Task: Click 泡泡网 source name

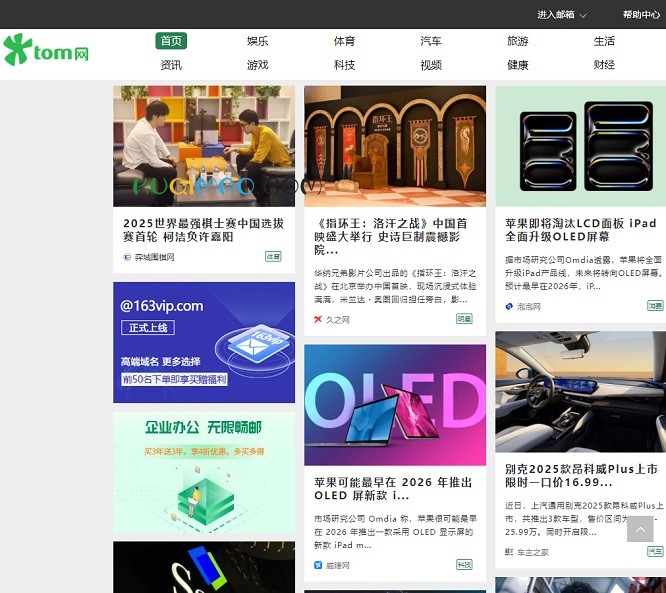Action: click(x=529, y=306)
